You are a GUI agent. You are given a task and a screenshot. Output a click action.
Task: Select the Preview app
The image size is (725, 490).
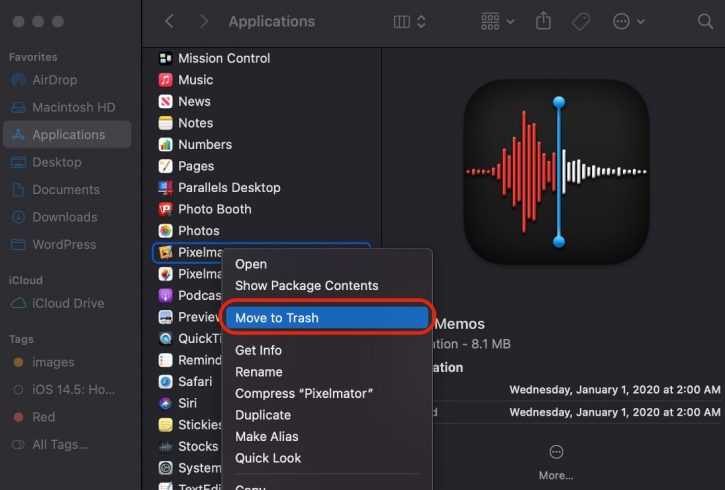(x=188, y=317)
